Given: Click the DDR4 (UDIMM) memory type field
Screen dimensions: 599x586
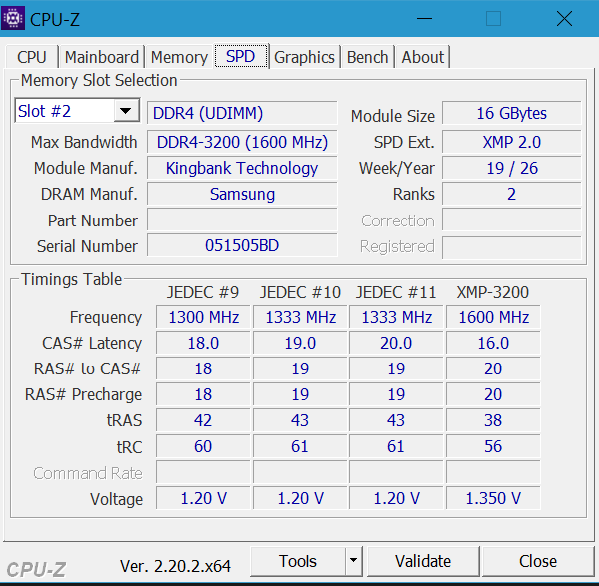Looking at the screenshot, I should click(242, 113).
